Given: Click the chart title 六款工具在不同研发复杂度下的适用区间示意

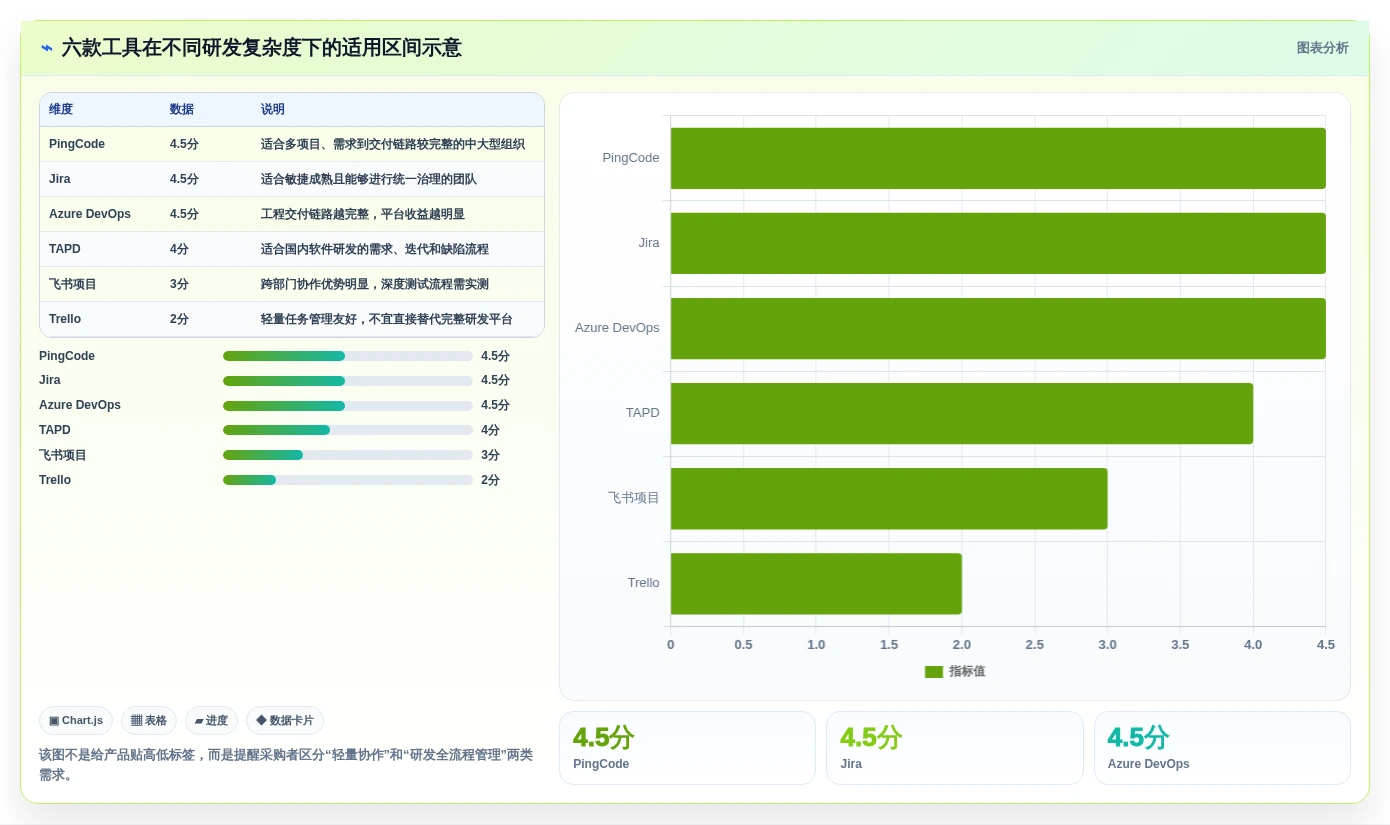Looking at the screenshot, I should coord(262,48).
